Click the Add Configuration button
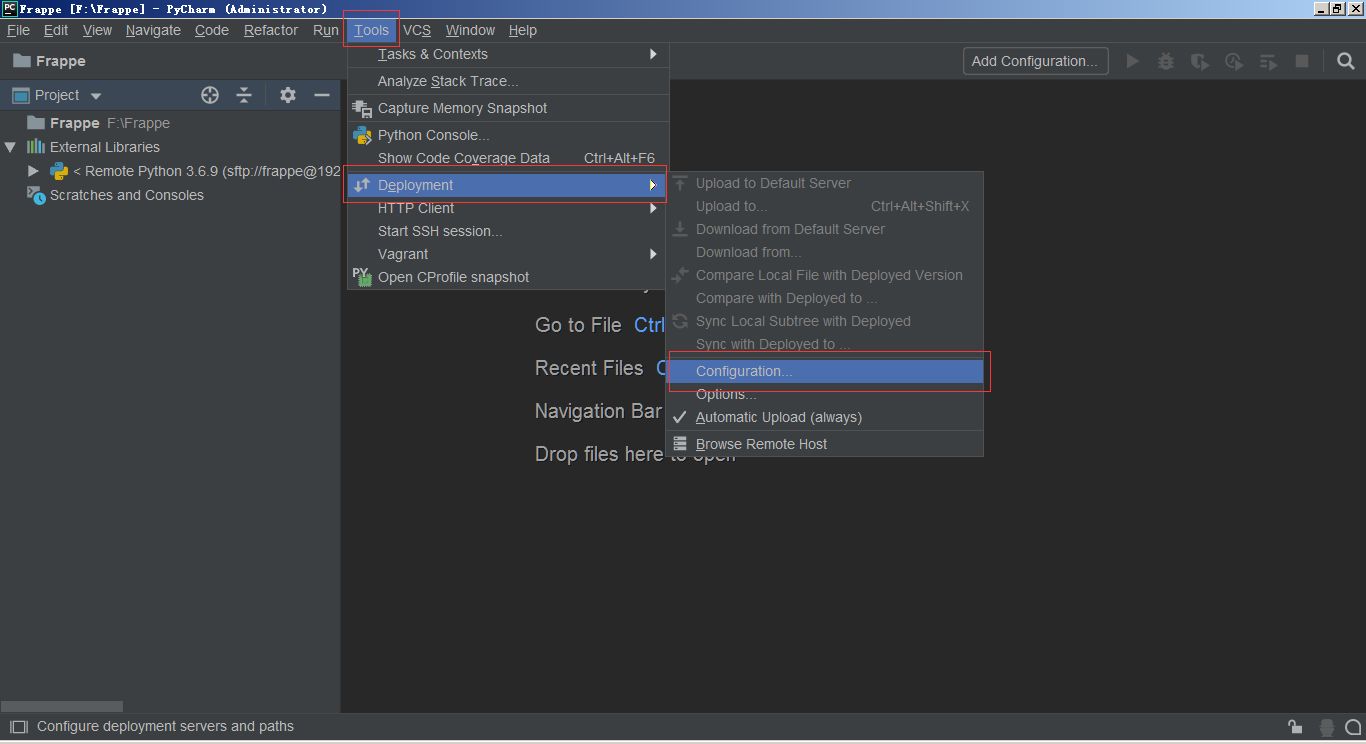 pyautogui.click(x=1035, y=61)
